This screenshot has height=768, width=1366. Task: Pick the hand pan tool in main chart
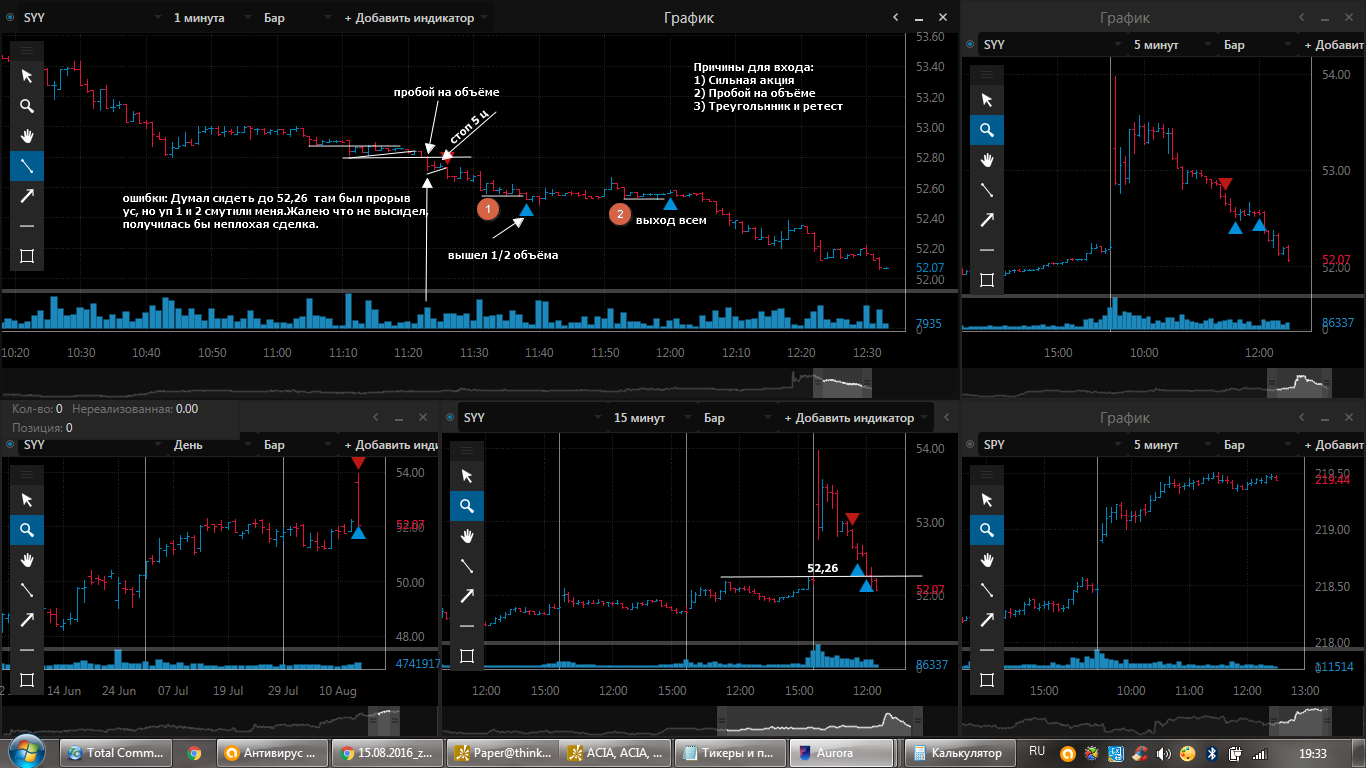(x=27, y=136)
